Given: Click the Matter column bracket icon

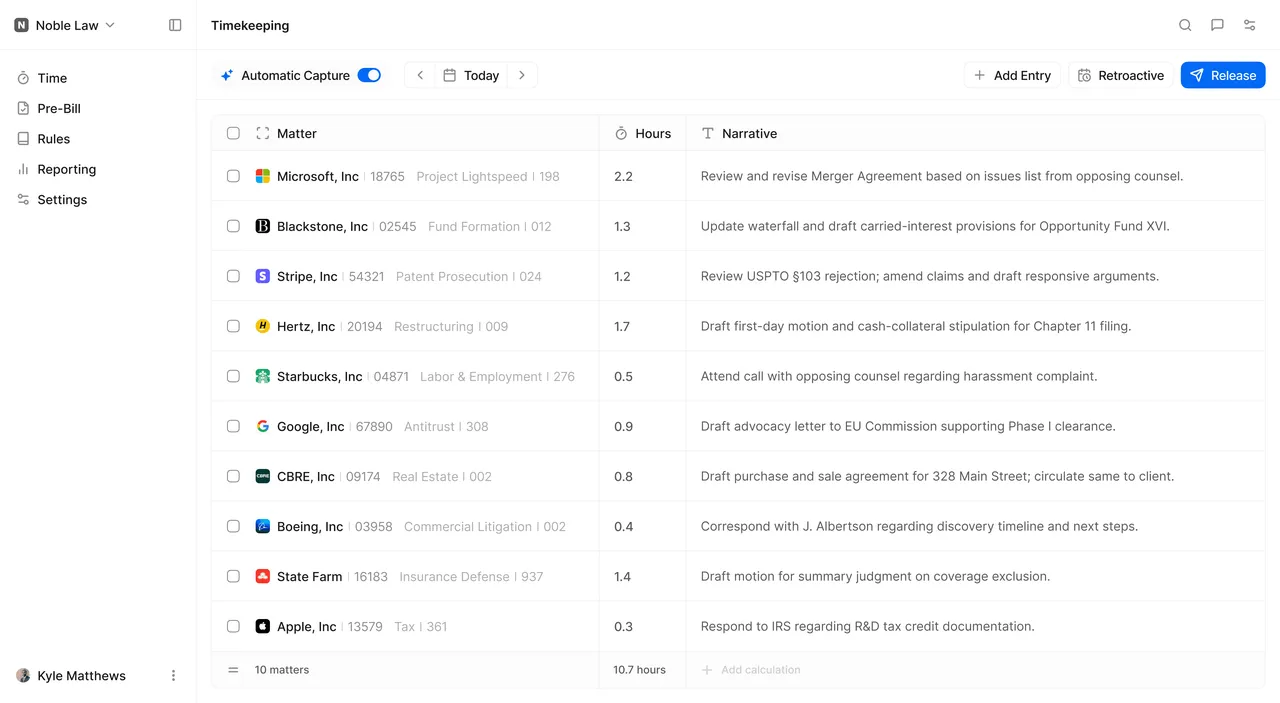Looking at the screenshot, I should coord(262,133).
